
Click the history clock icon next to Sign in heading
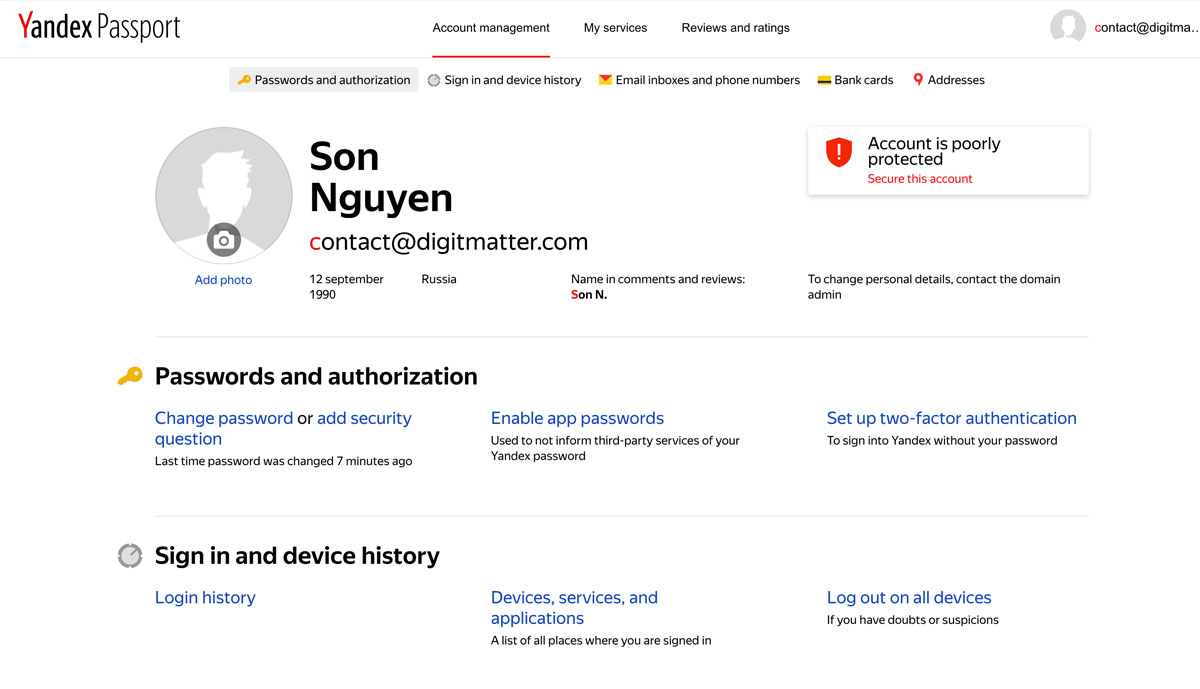[130, 556]
